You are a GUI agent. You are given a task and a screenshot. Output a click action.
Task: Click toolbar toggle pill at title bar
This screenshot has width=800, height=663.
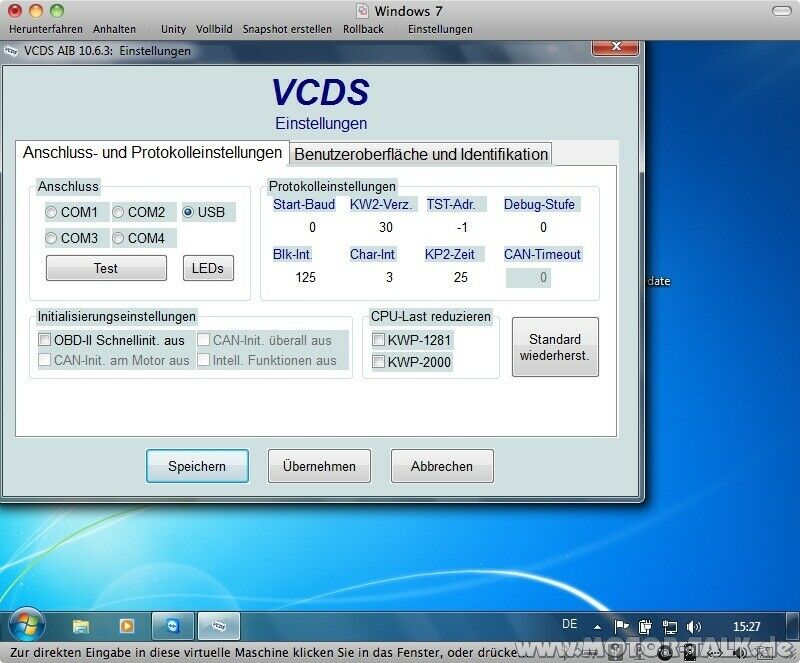[782, 11]
